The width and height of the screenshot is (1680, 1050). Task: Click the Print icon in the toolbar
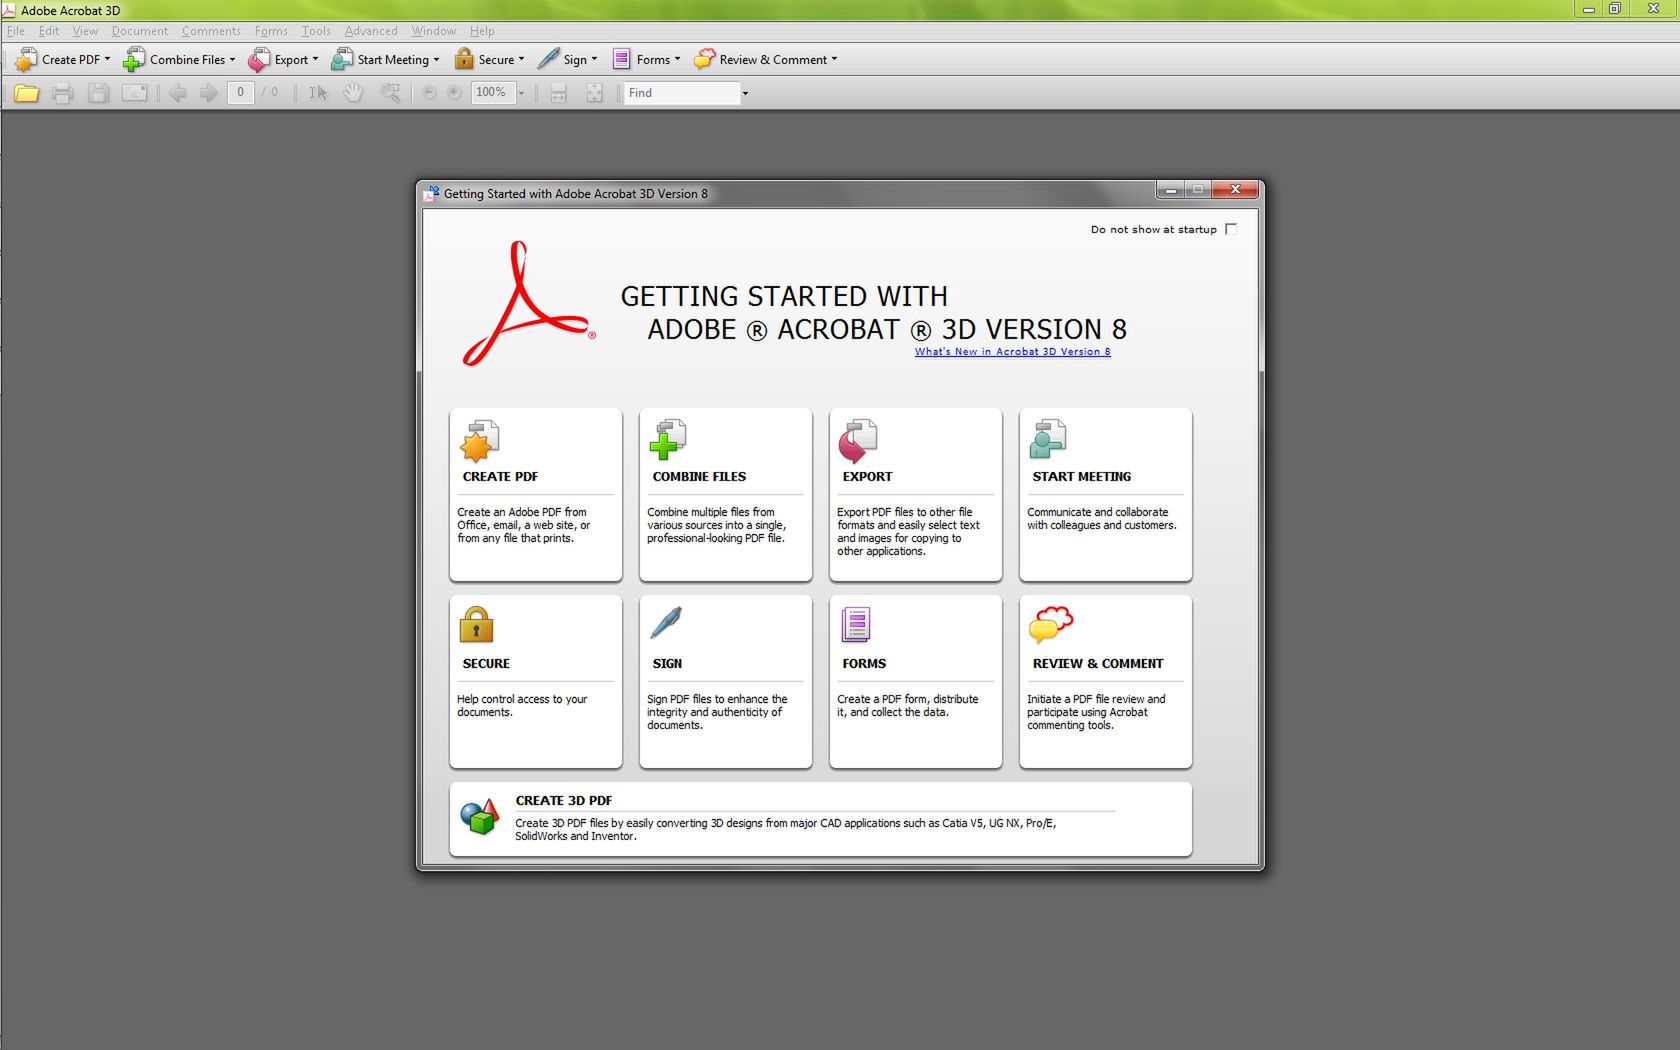[x=63, y=93]
